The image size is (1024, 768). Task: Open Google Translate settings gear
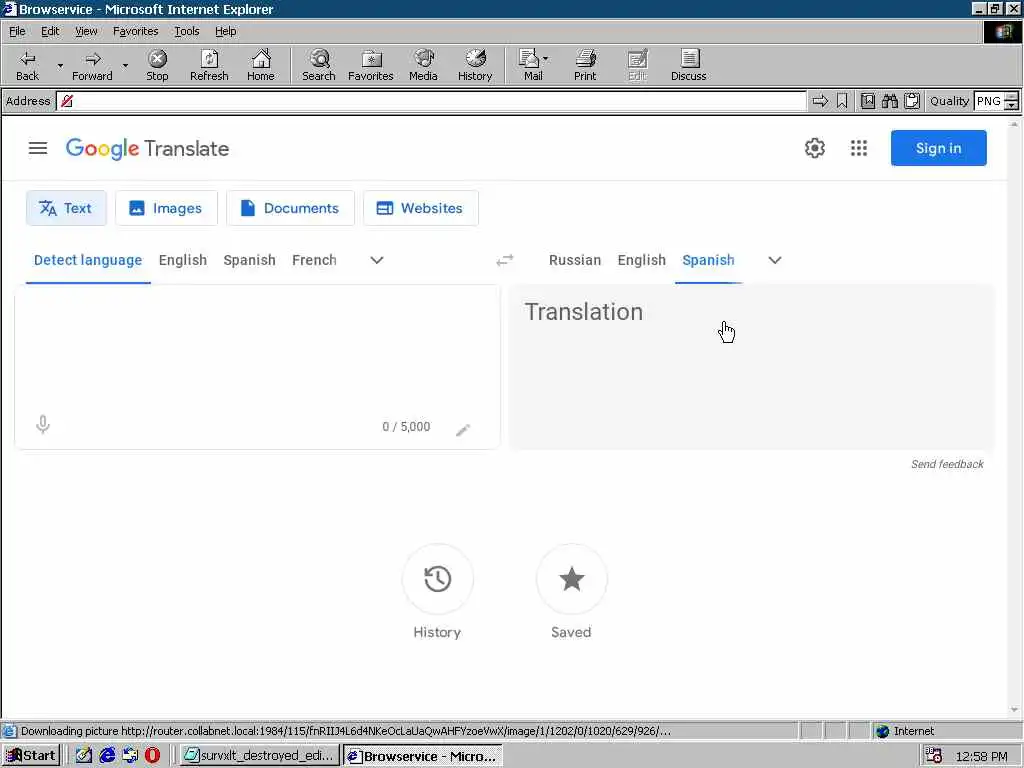pyautogui.click(x=814, y=148)
